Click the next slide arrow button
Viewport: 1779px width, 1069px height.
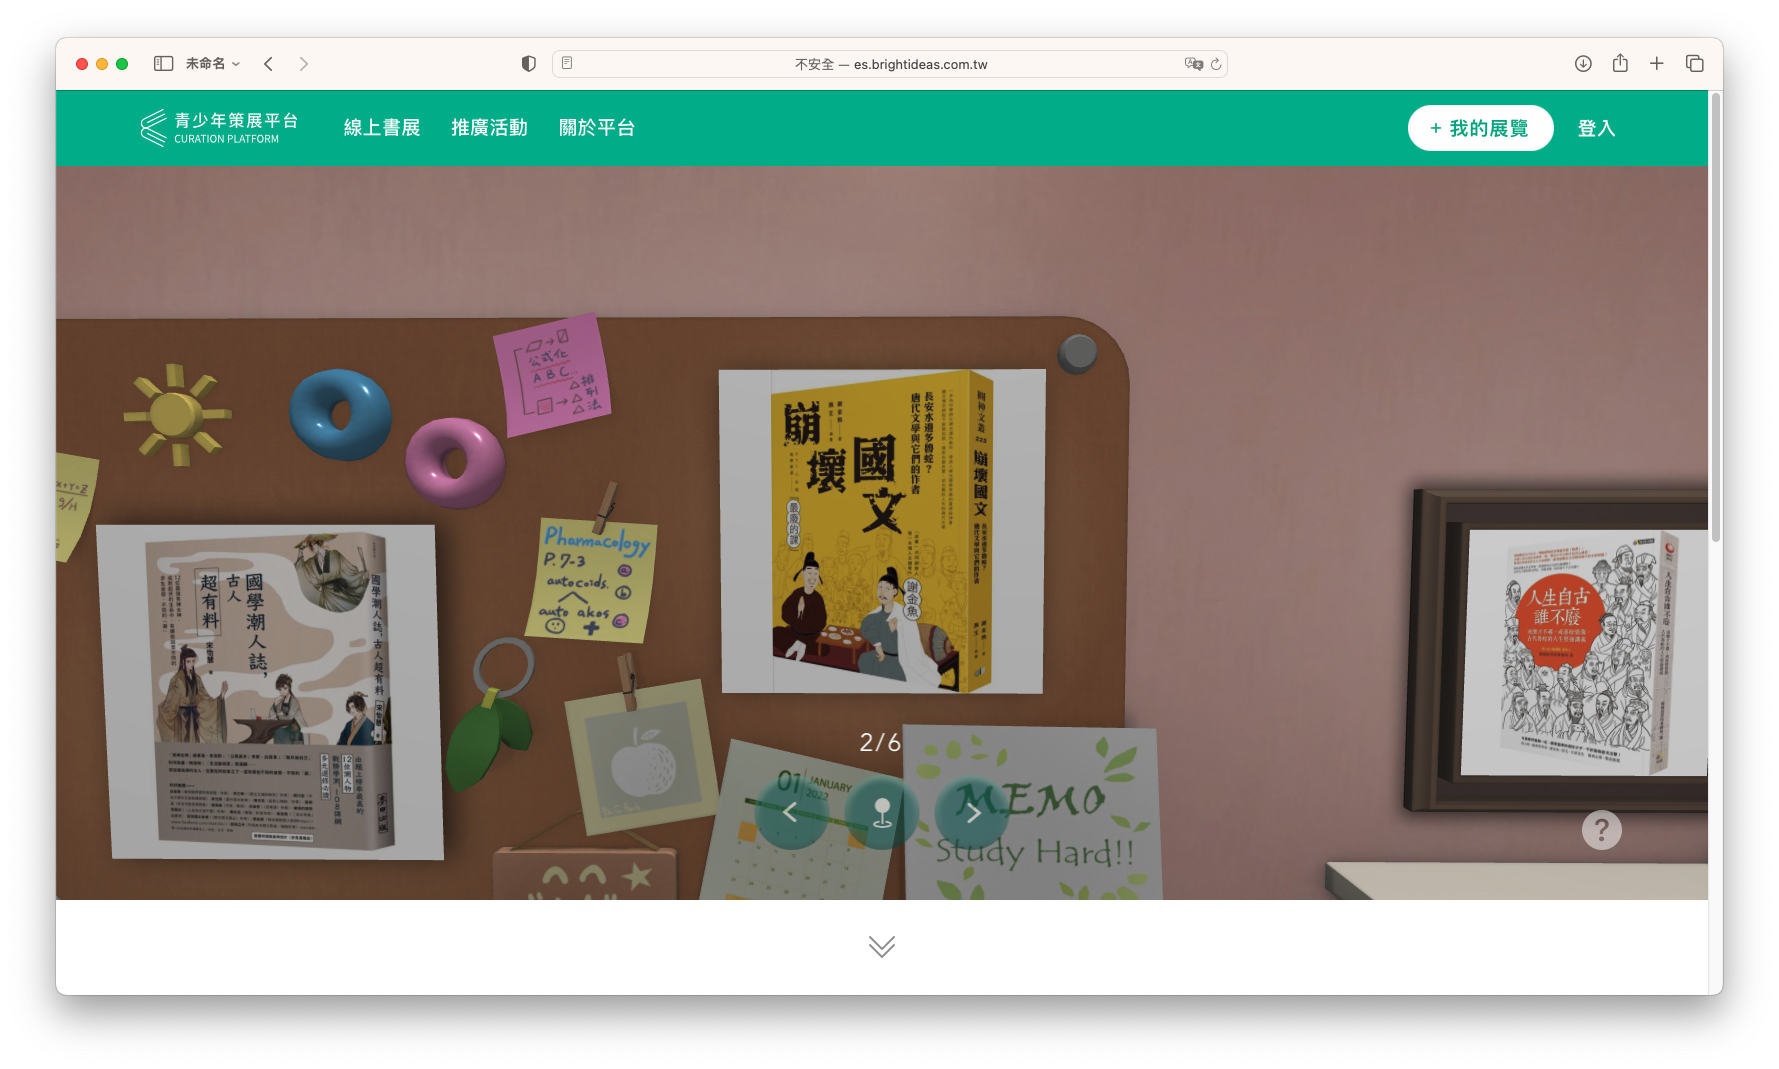pos(972,812)
